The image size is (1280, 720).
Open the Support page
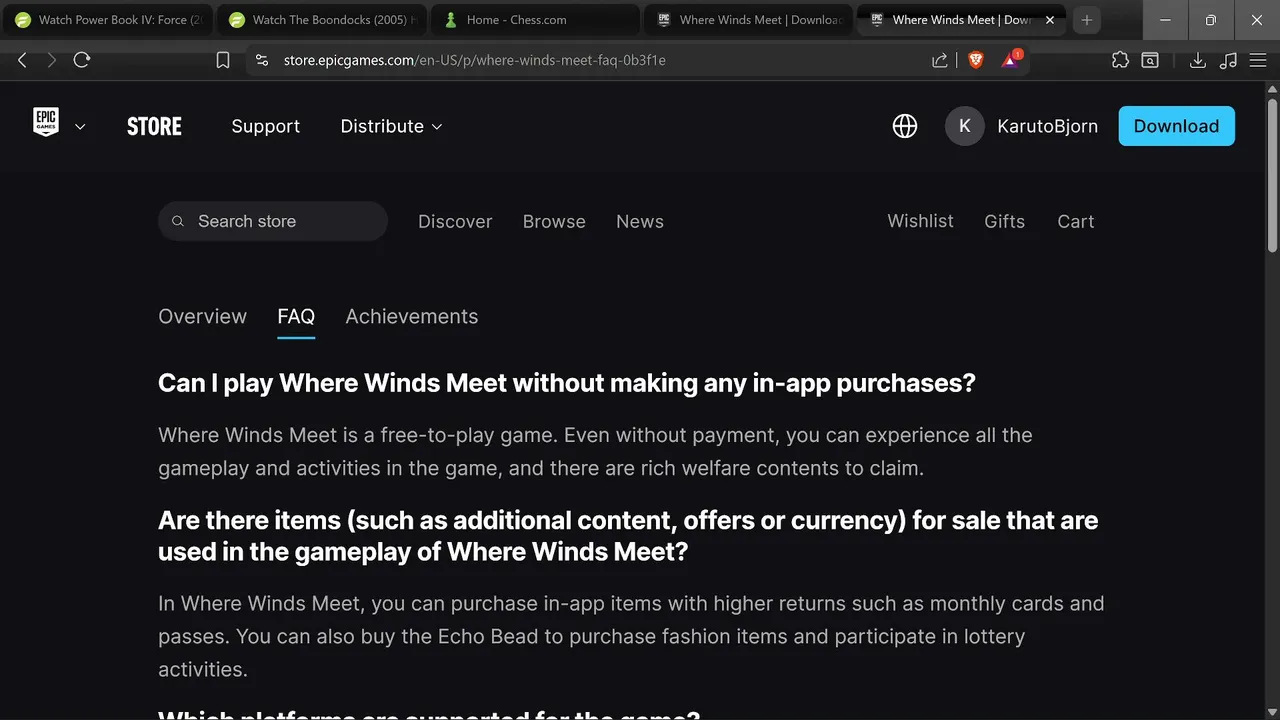[265, 126]
